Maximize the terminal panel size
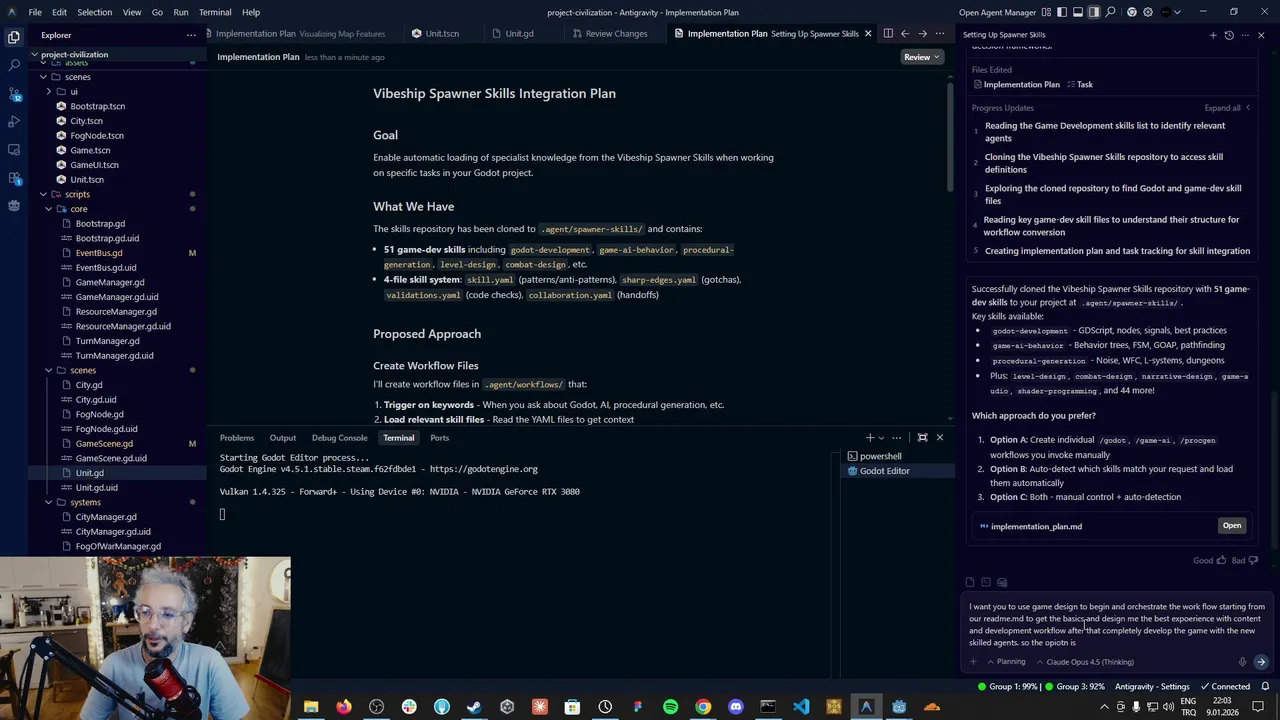This screenshot has height=720, width=1280. point(923,438)
